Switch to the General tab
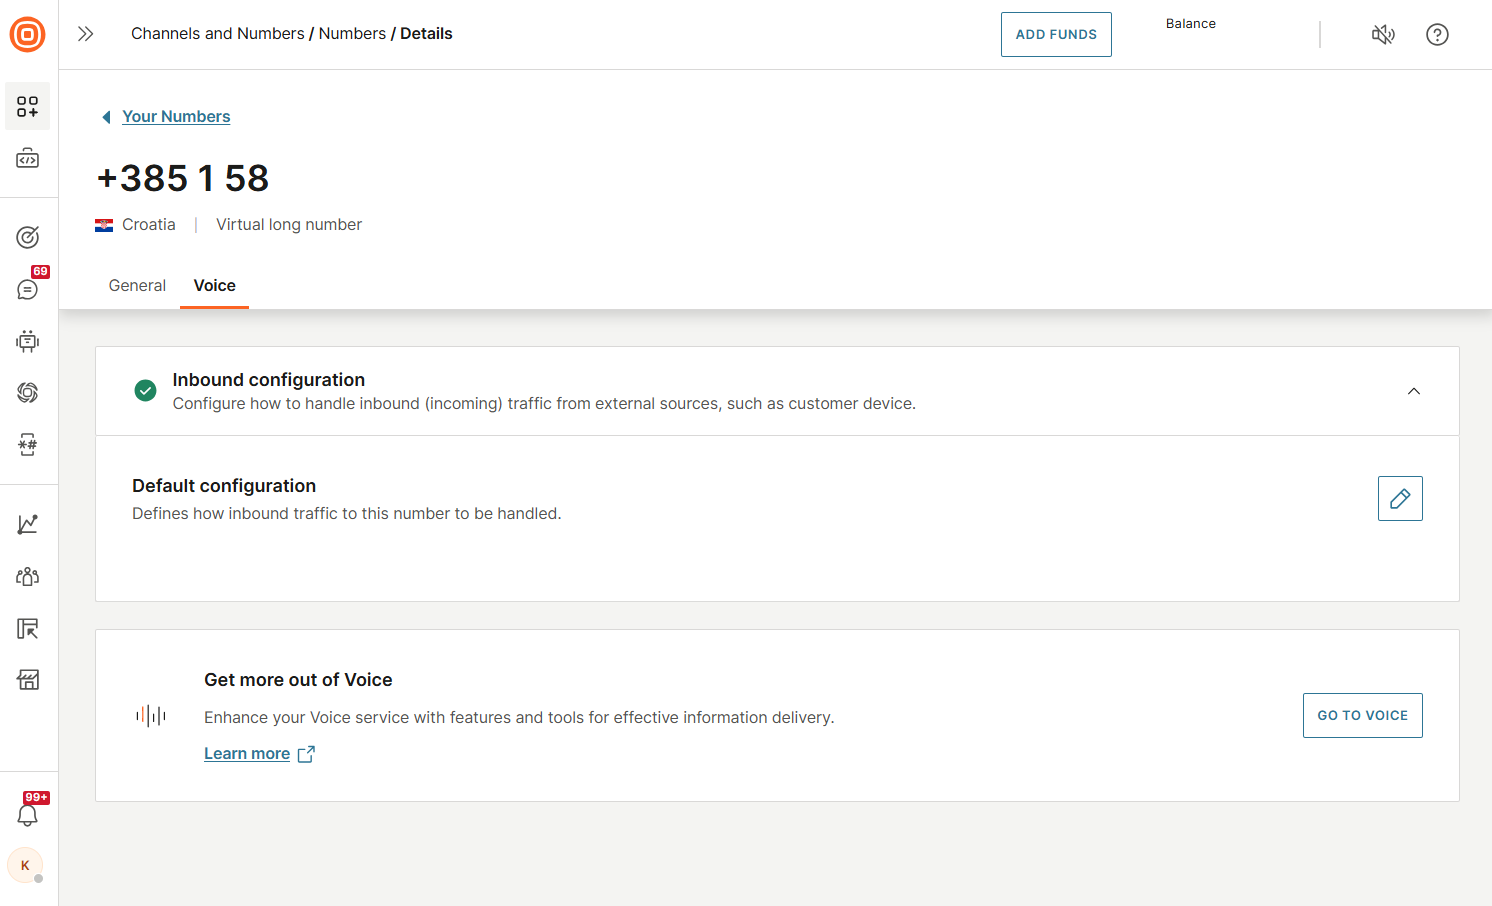1492x906 pixels. click(137, 286)
